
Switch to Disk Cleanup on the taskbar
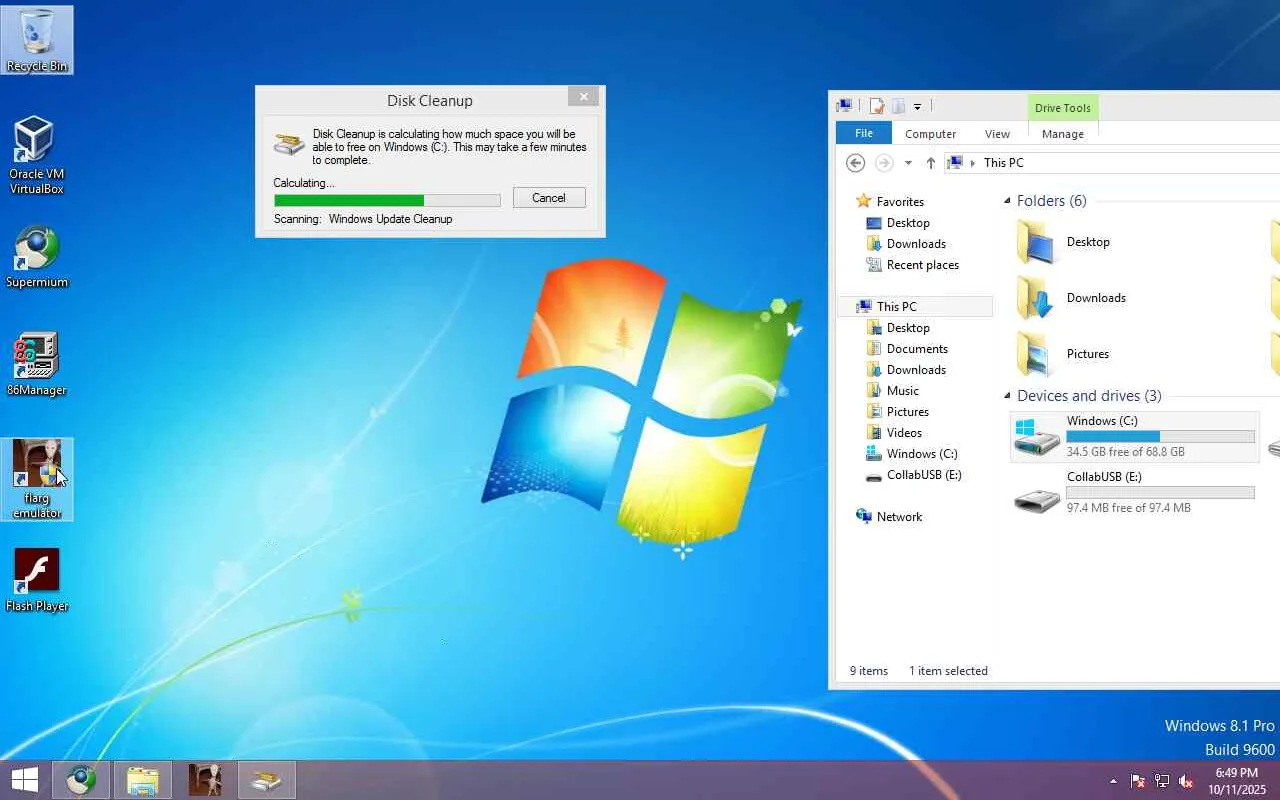tap(267, 779)
